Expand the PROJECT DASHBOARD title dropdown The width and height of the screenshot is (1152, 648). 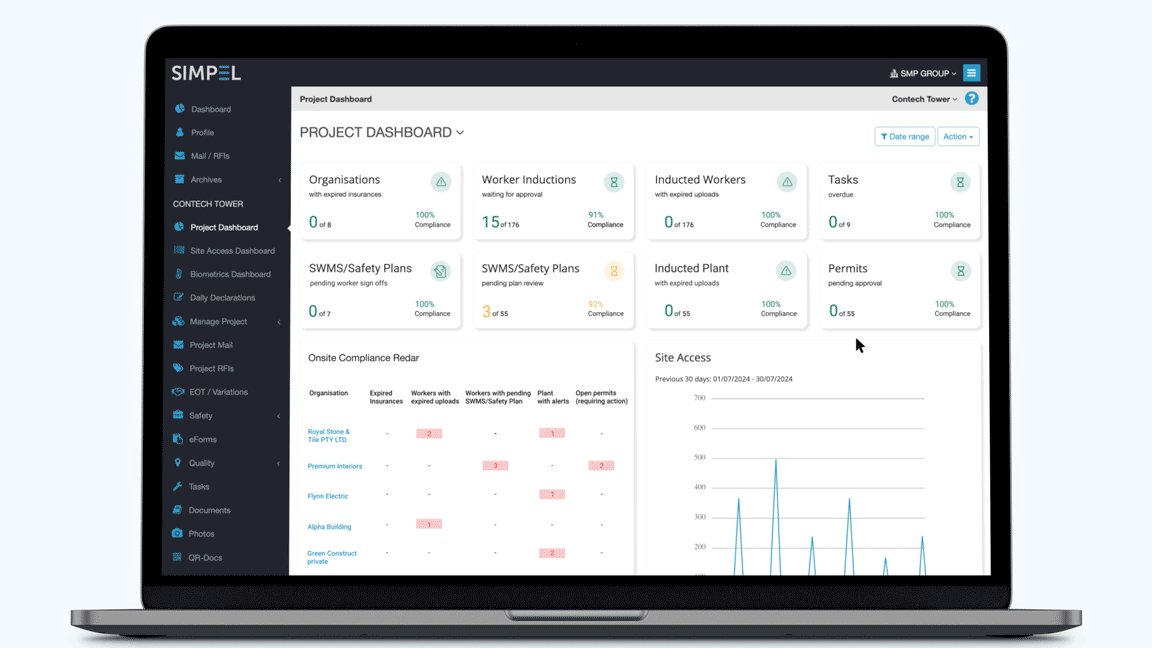tap(459, 132)
